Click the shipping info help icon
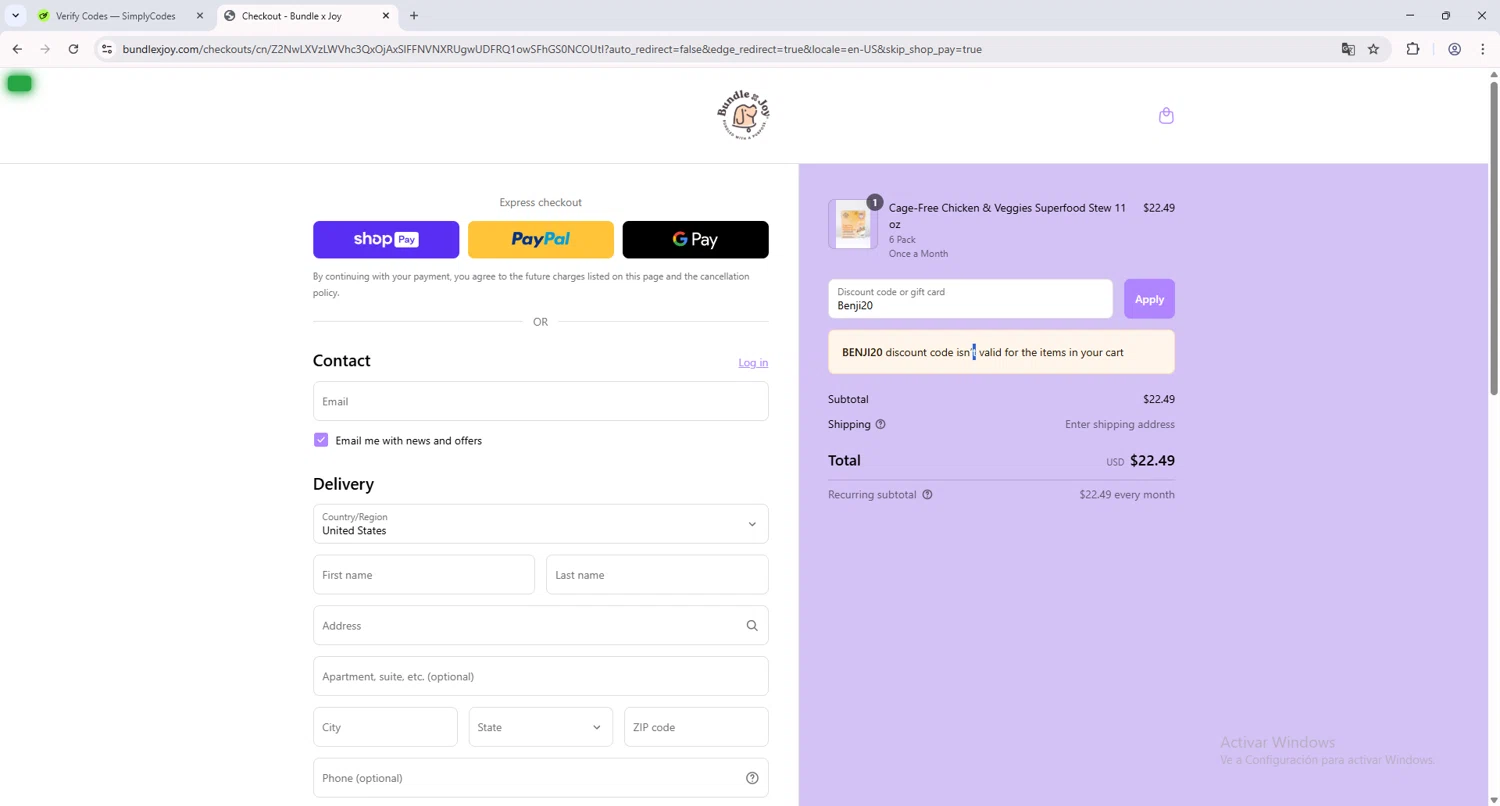This screenshot has width=1500, height=806. [880, 424]
